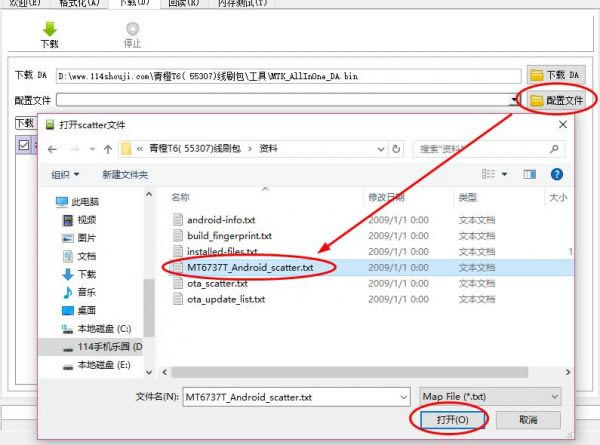Screen dimensions: 600x445
Task: Expand the 配置文件 path dropdown
Action: (515, 100)
